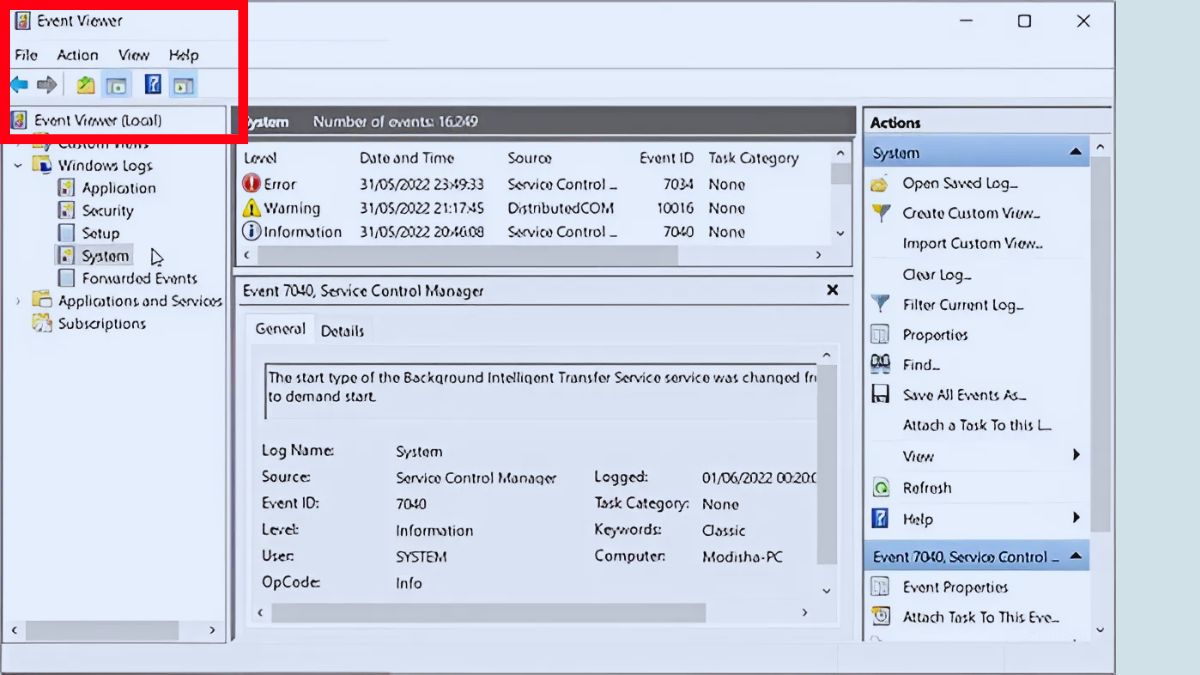The width and height of the screenshot is (1200, 675).
Task: Select the event with ID 7034
Action: [677, 184]
